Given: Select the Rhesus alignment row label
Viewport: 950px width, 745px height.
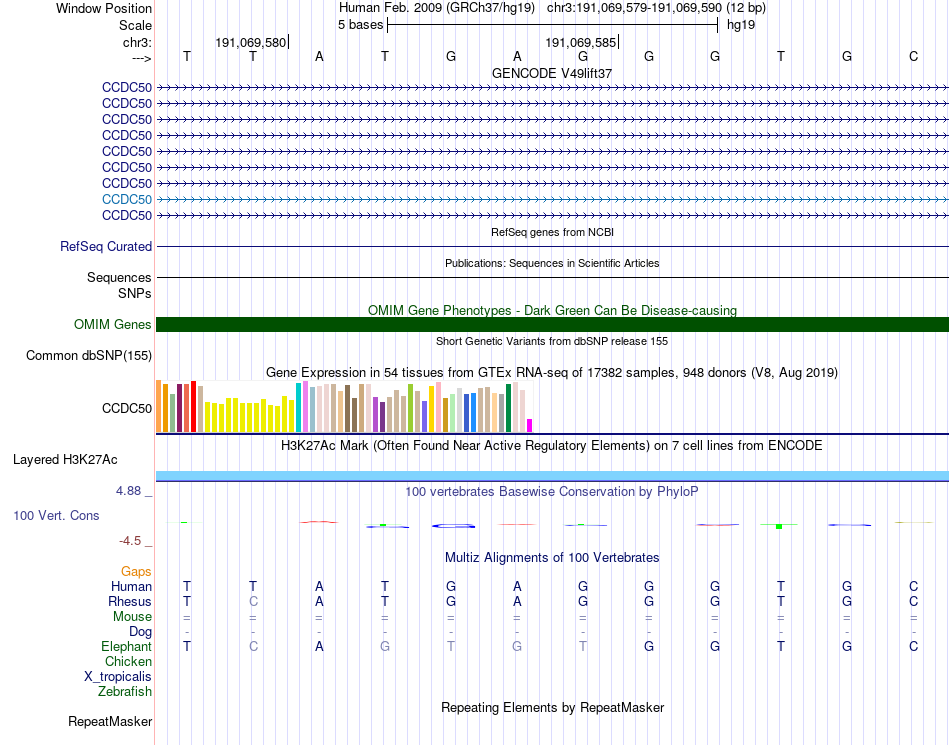Looking at the screenshot, I should (x=130, y=601).
